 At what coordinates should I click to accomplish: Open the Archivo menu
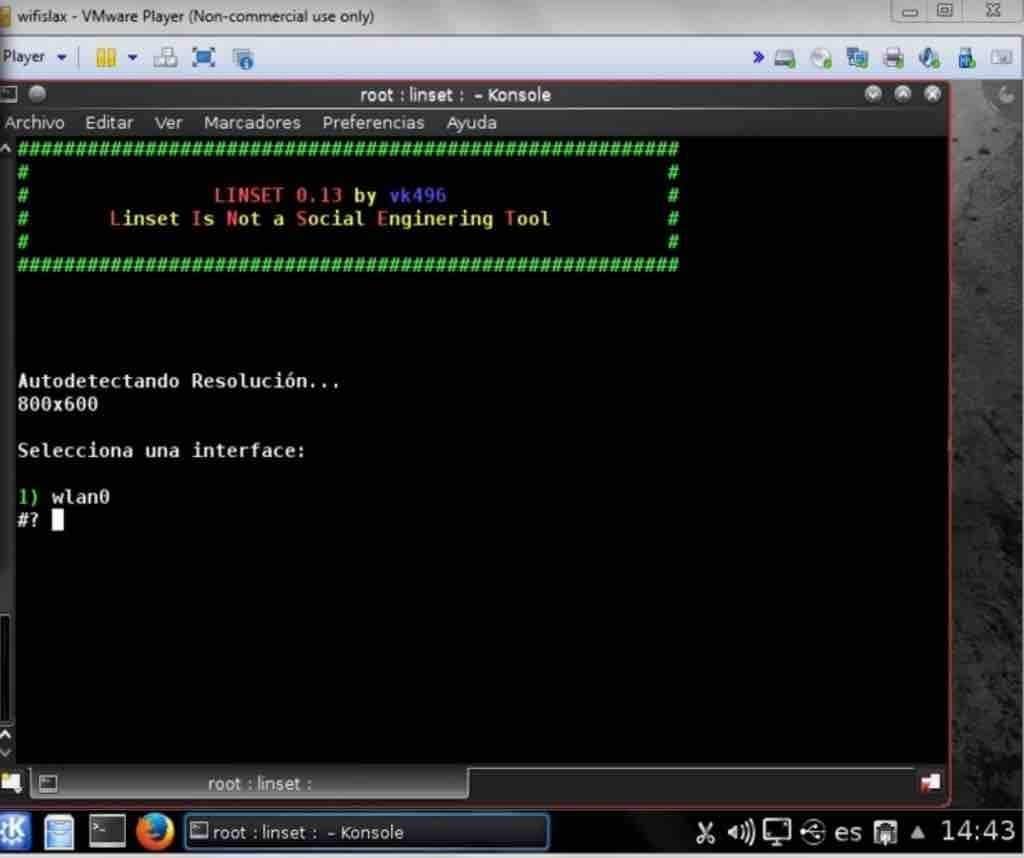34,123
